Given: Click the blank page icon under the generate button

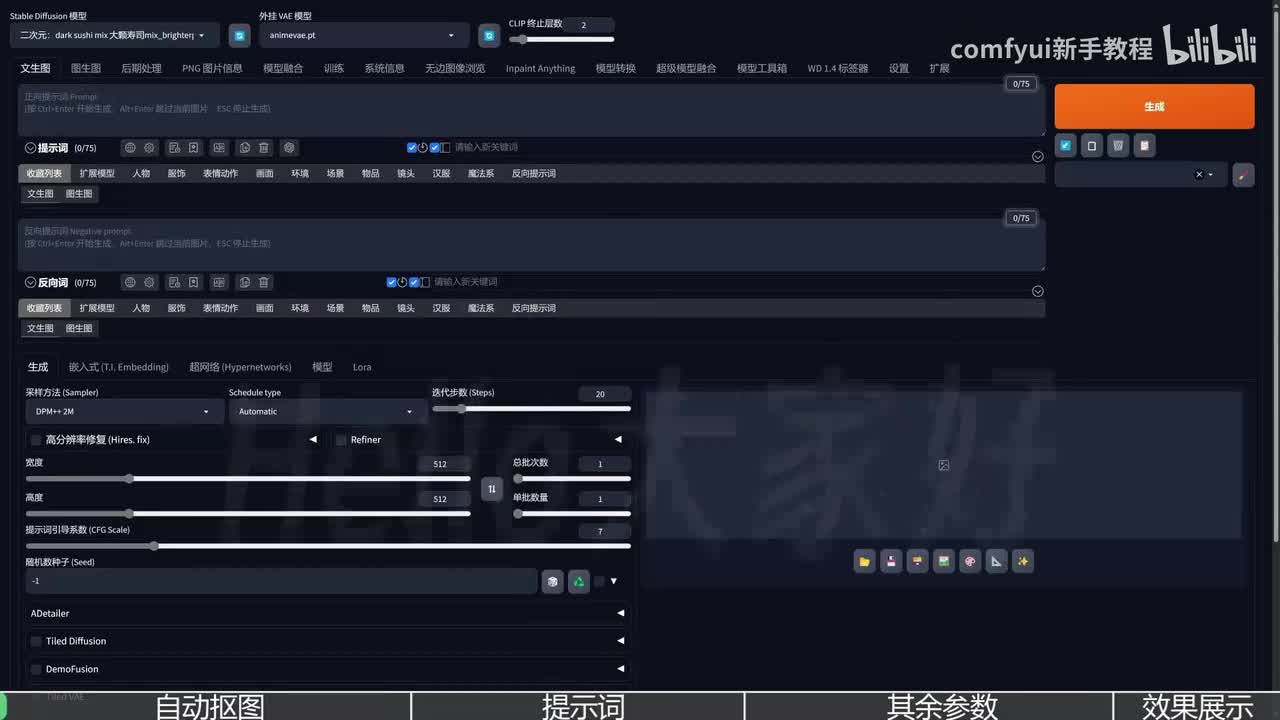Looking at the screenshot, I should [1092, 146].
